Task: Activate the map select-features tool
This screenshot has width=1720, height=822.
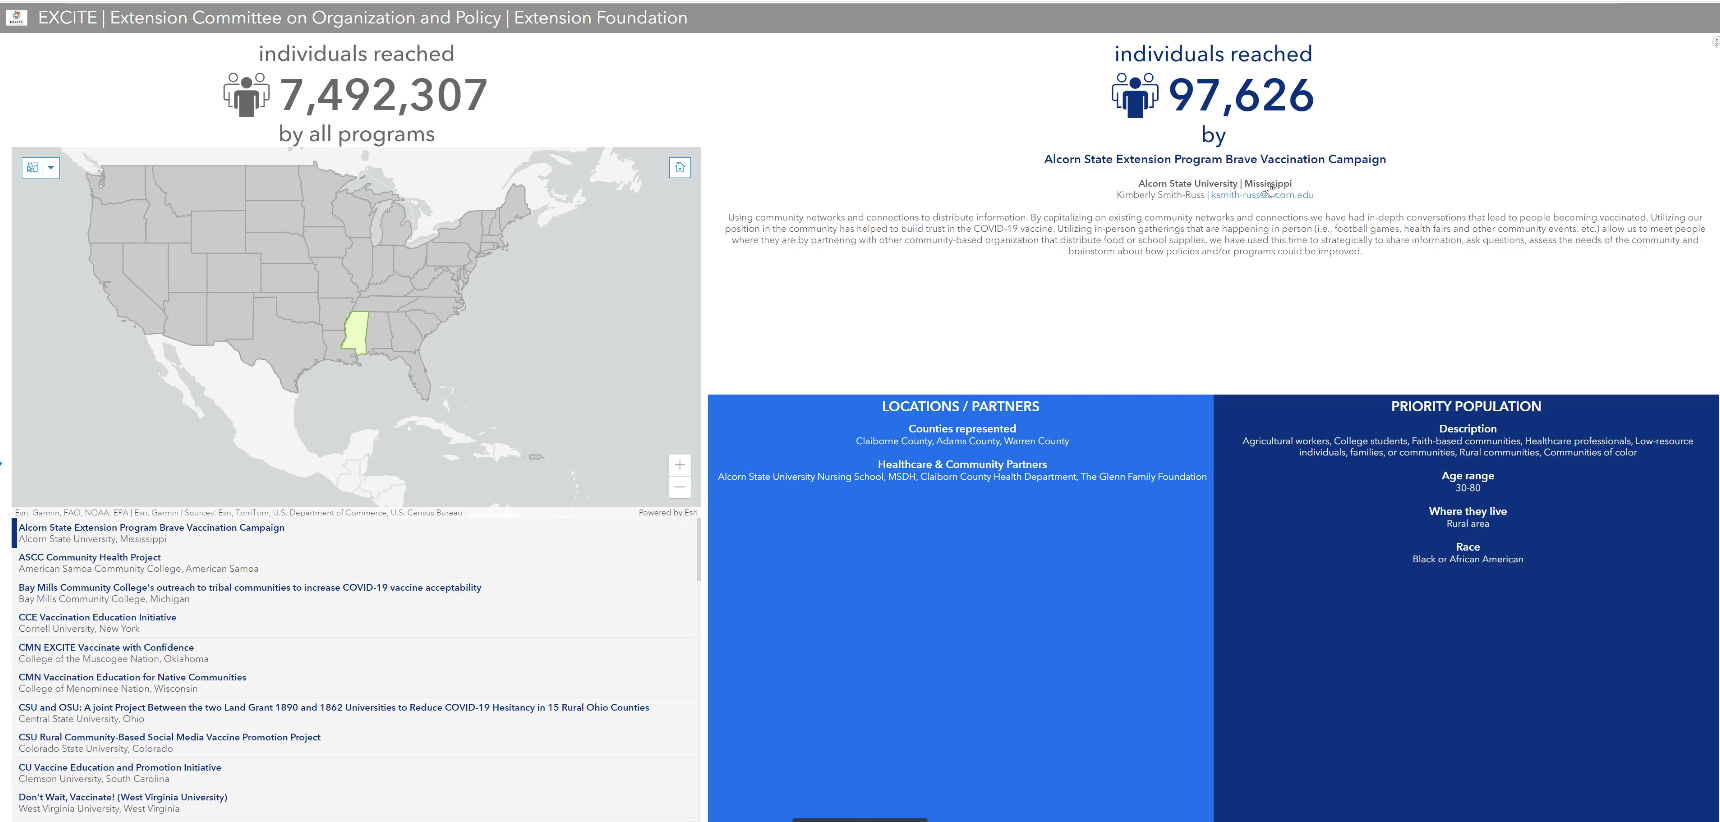Action: tap(33, 168)
